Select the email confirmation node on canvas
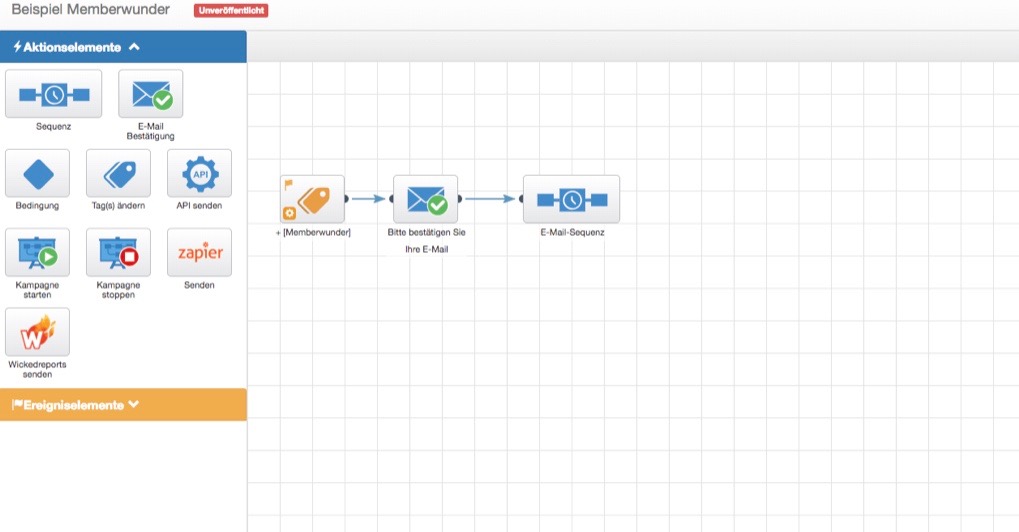 [x=425, y=199]
